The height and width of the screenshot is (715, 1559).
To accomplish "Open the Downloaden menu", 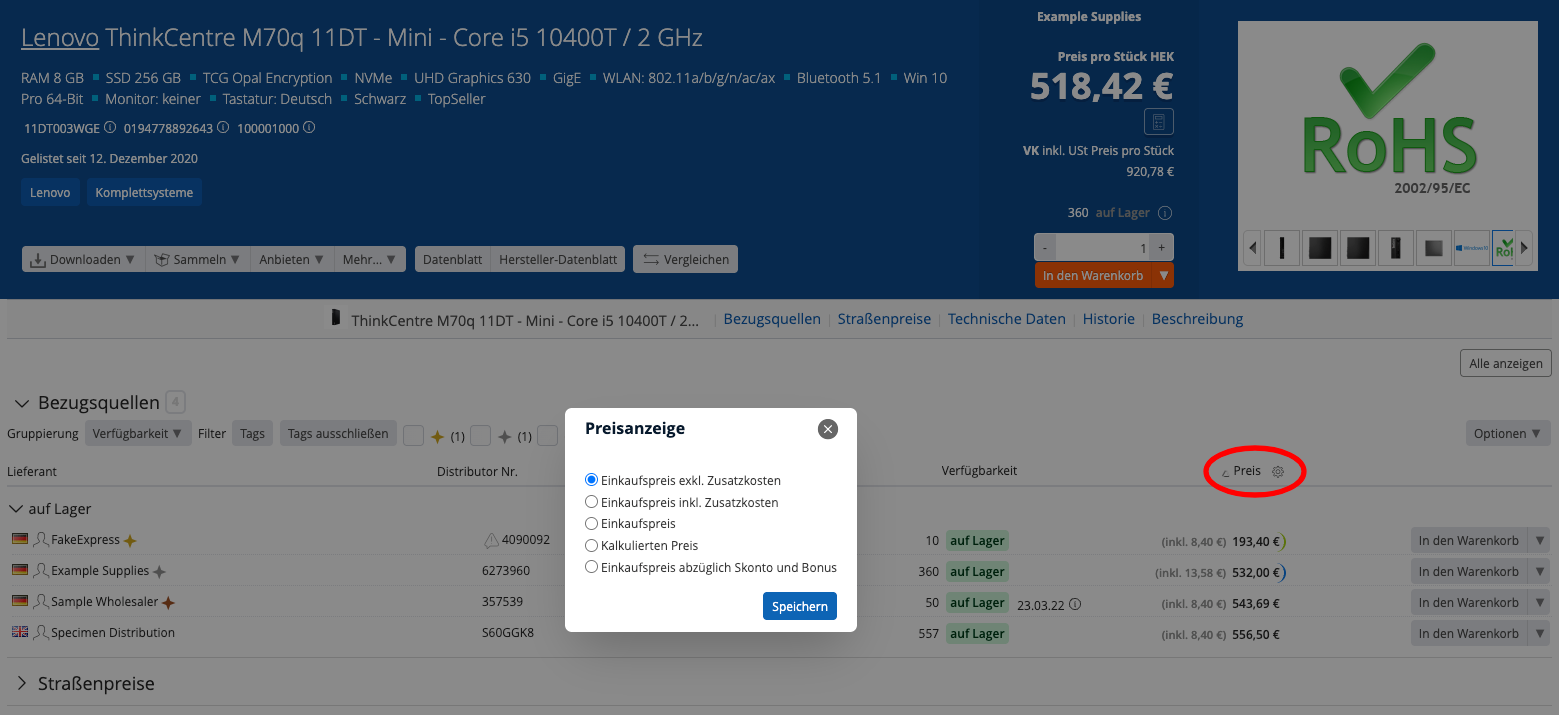I will (x=83, y=259).
